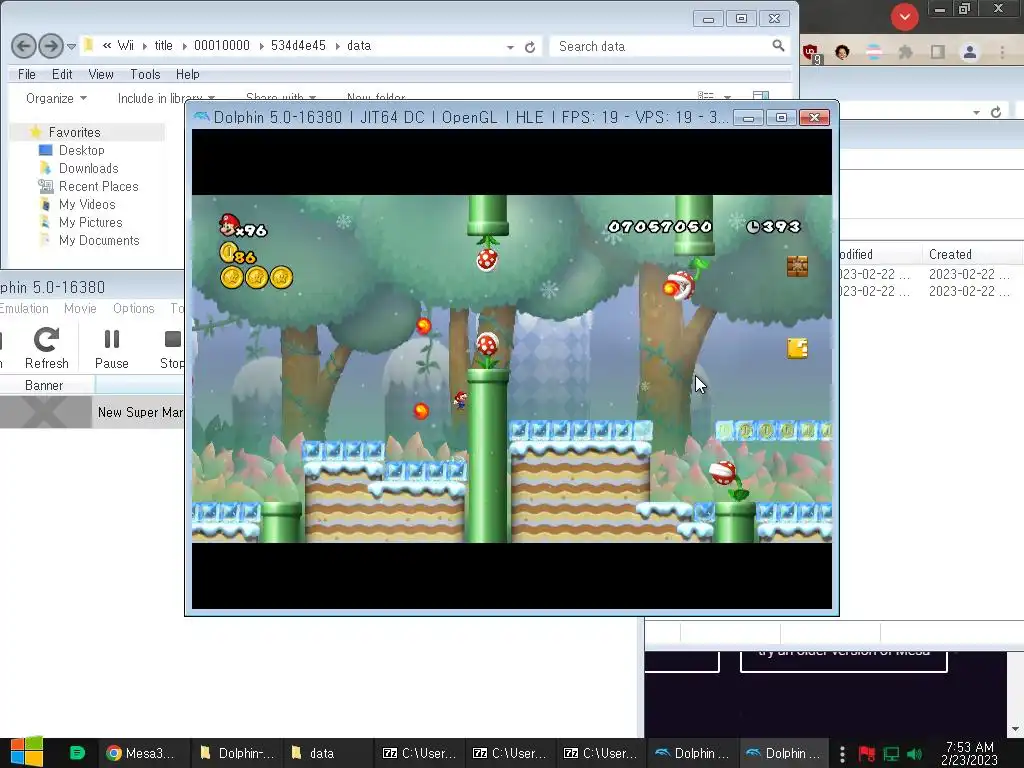Viewport: 1024px width, 768px height.
Task: Open the Tools menu in Explorer
Action: 145,74
